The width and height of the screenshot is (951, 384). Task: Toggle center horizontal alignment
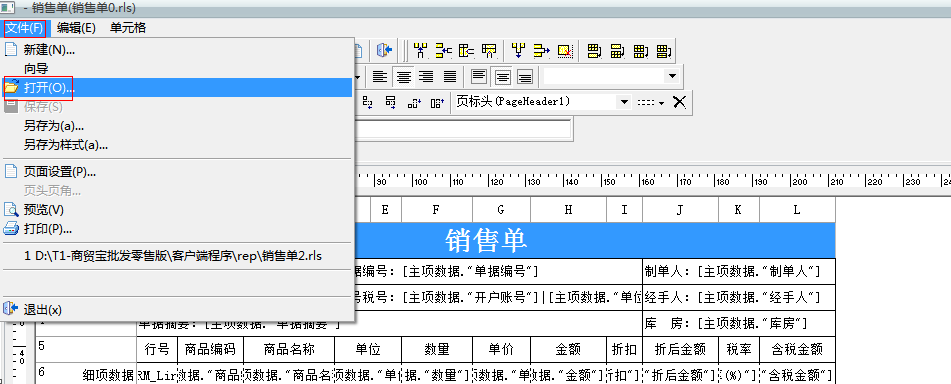point(403,76)
